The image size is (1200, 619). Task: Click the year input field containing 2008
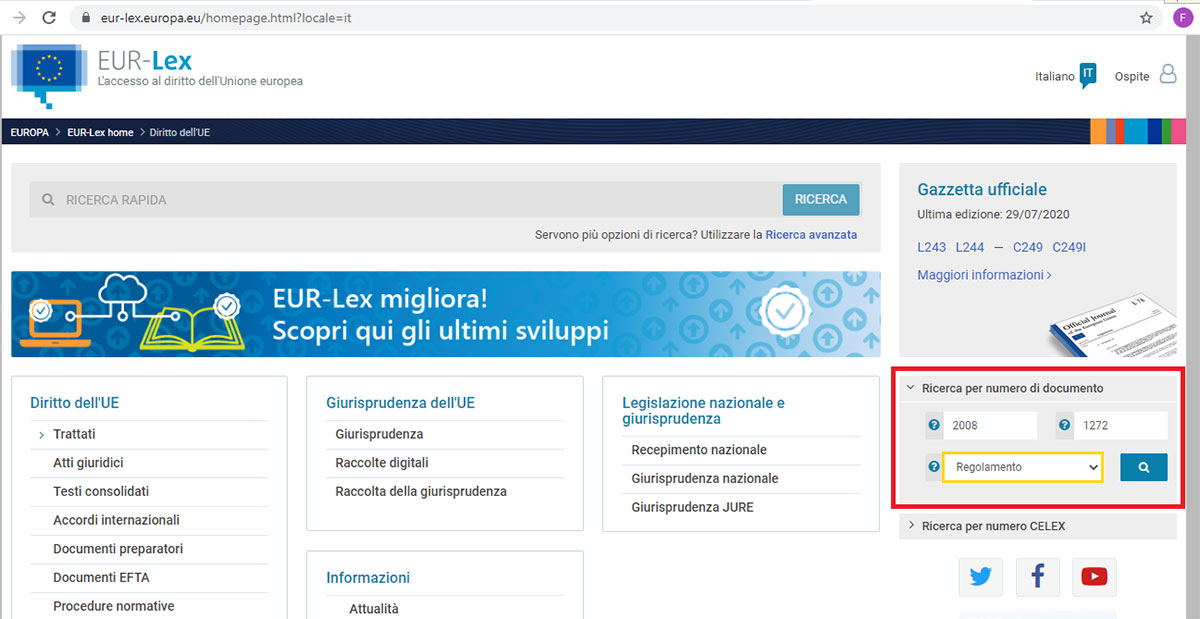point(990,425)
